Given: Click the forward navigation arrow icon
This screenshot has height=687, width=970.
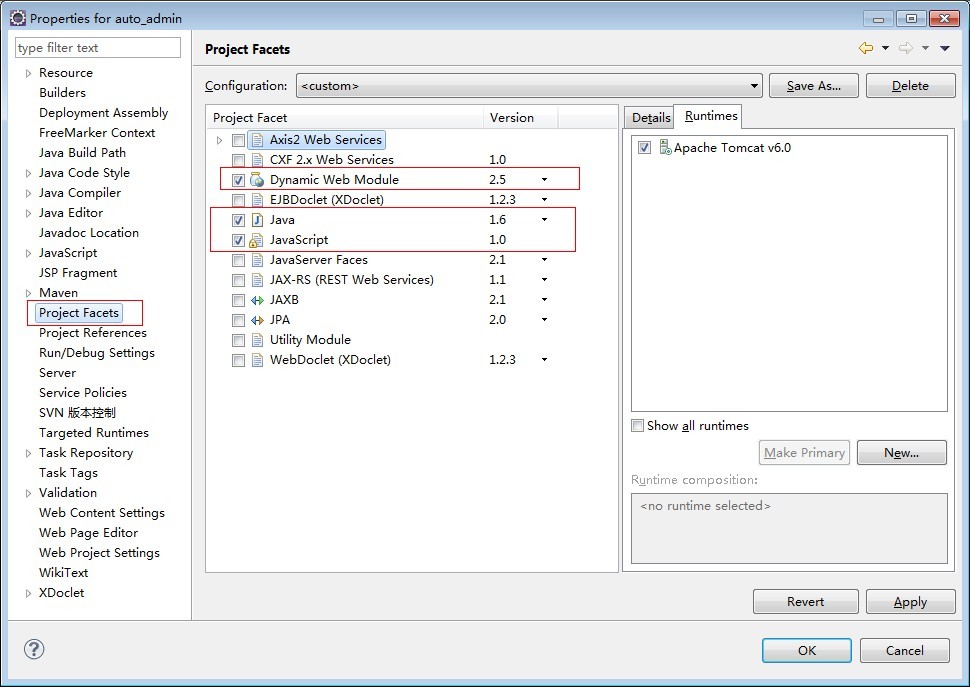Looking at the screenshot, I should pos(906,48).
